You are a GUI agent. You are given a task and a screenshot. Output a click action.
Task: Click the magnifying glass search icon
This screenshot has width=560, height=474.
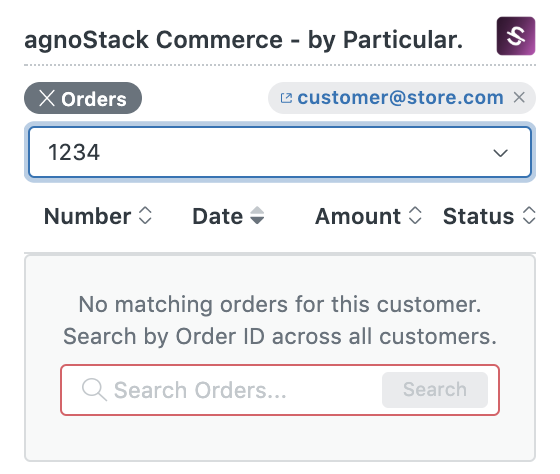tap(94, 389)
